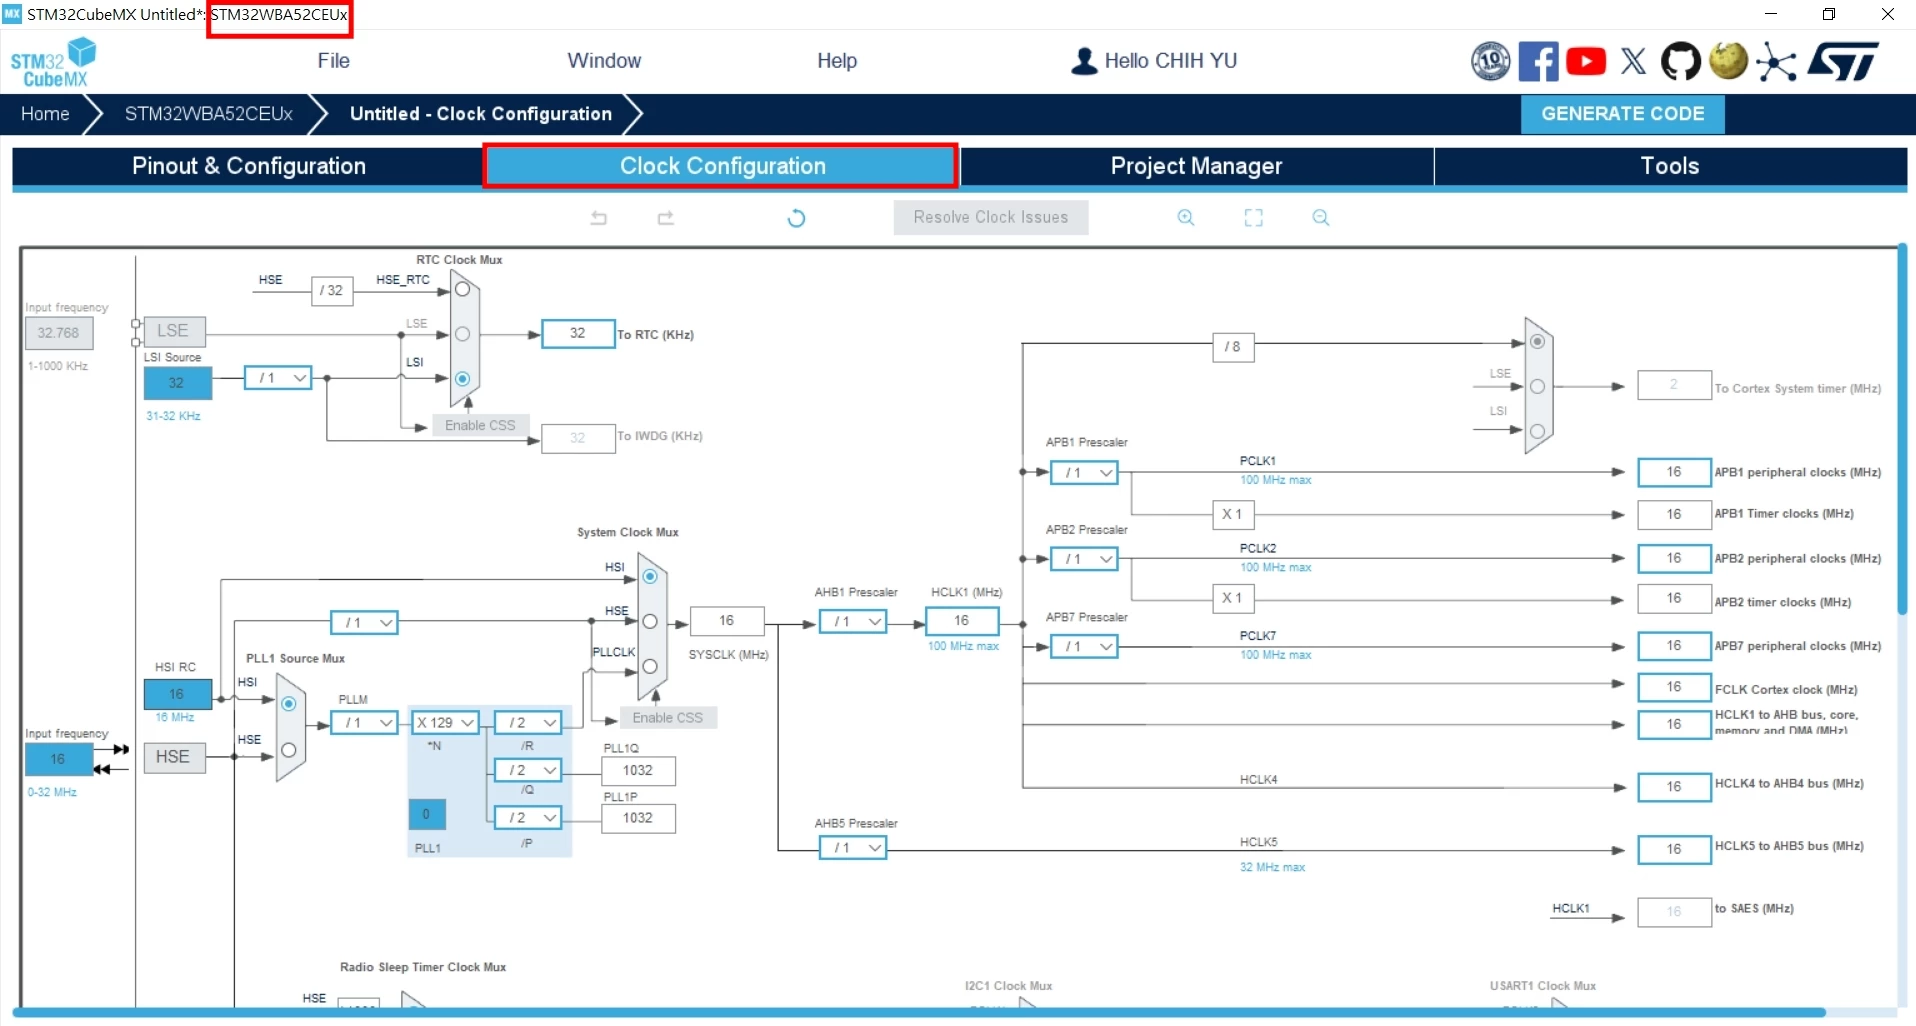
Task: Go to Home breadcrumb
Action: tap(45, 114)
